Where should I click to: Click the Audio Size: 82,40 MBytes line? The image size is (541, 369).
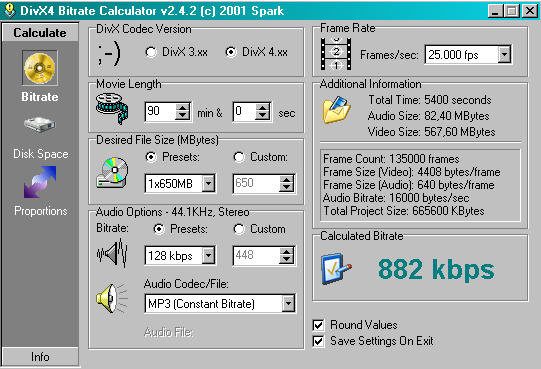[x=429, y=116]
